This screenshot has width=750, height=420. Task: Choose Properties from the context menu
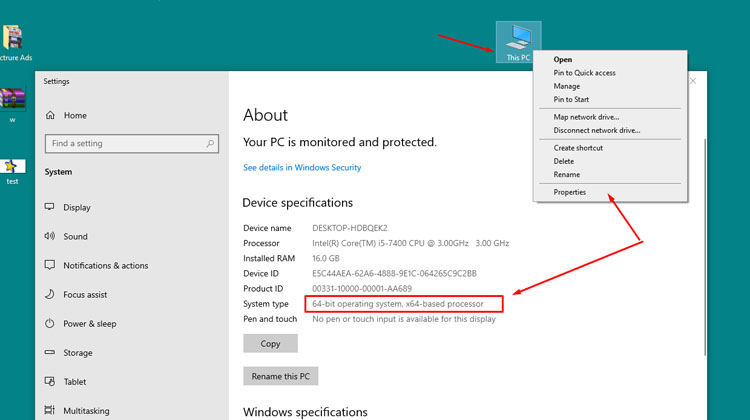pyautogui.click(x=570, y=192)
